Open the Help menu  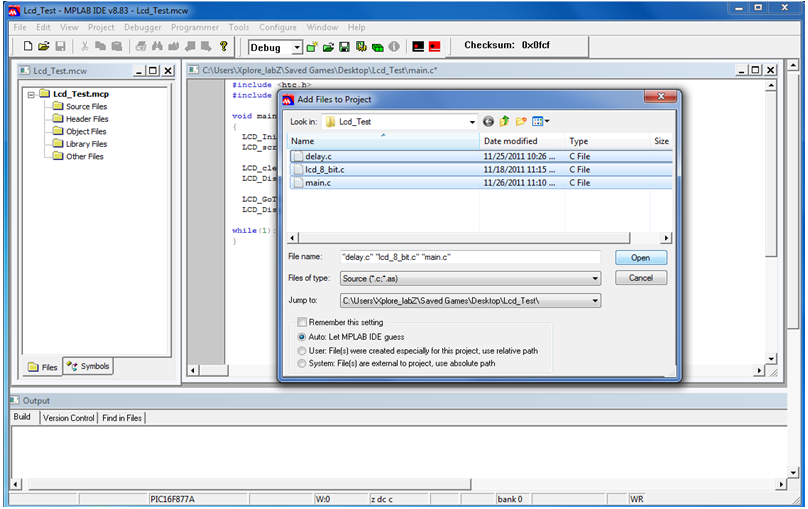click(x=356, y=27)
